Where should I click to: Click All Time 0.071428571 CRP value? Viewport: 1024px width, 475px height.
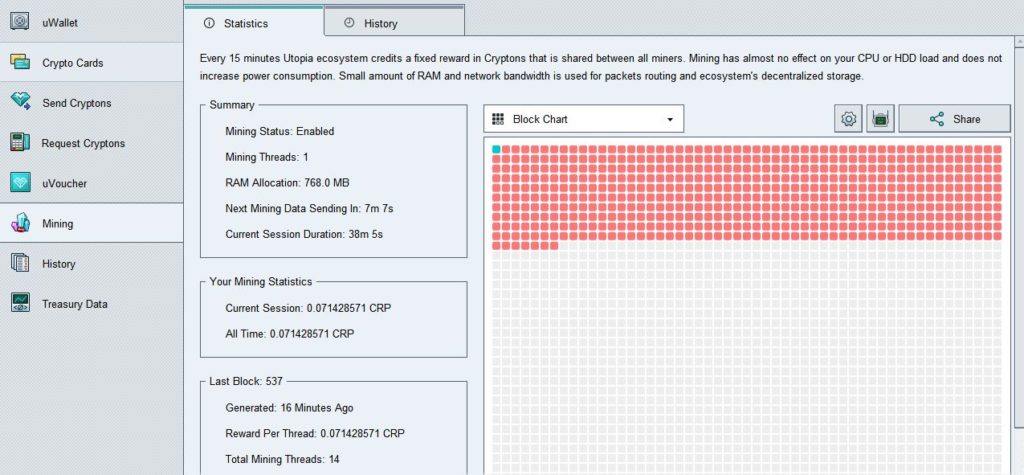click(x=312, y=334)
